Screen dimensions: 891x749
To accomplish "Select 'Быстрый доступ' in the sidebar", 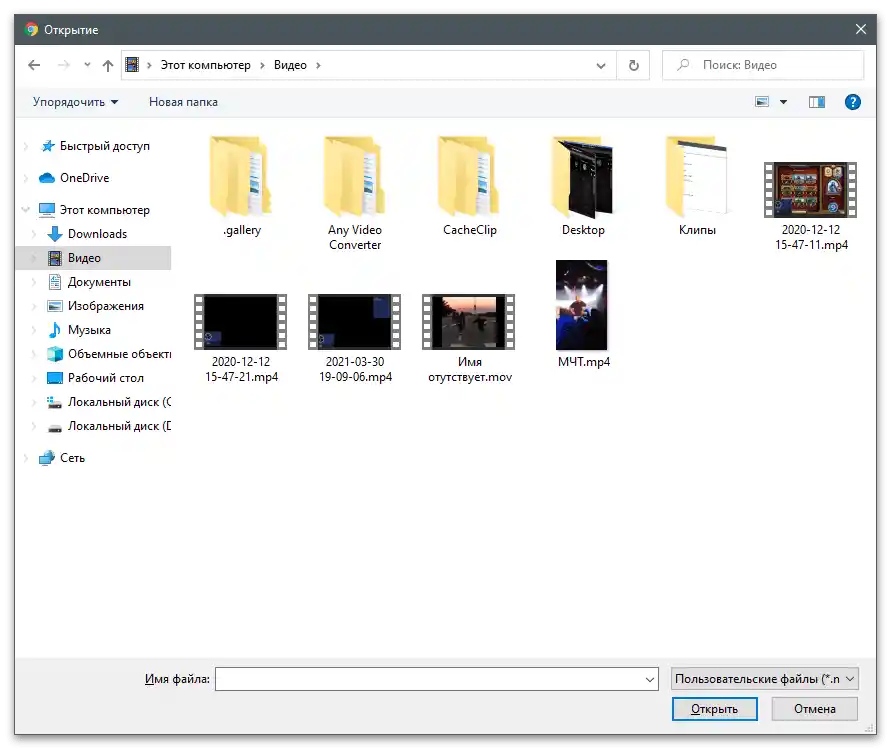I will pyautogui.click(x=105, y=146).
